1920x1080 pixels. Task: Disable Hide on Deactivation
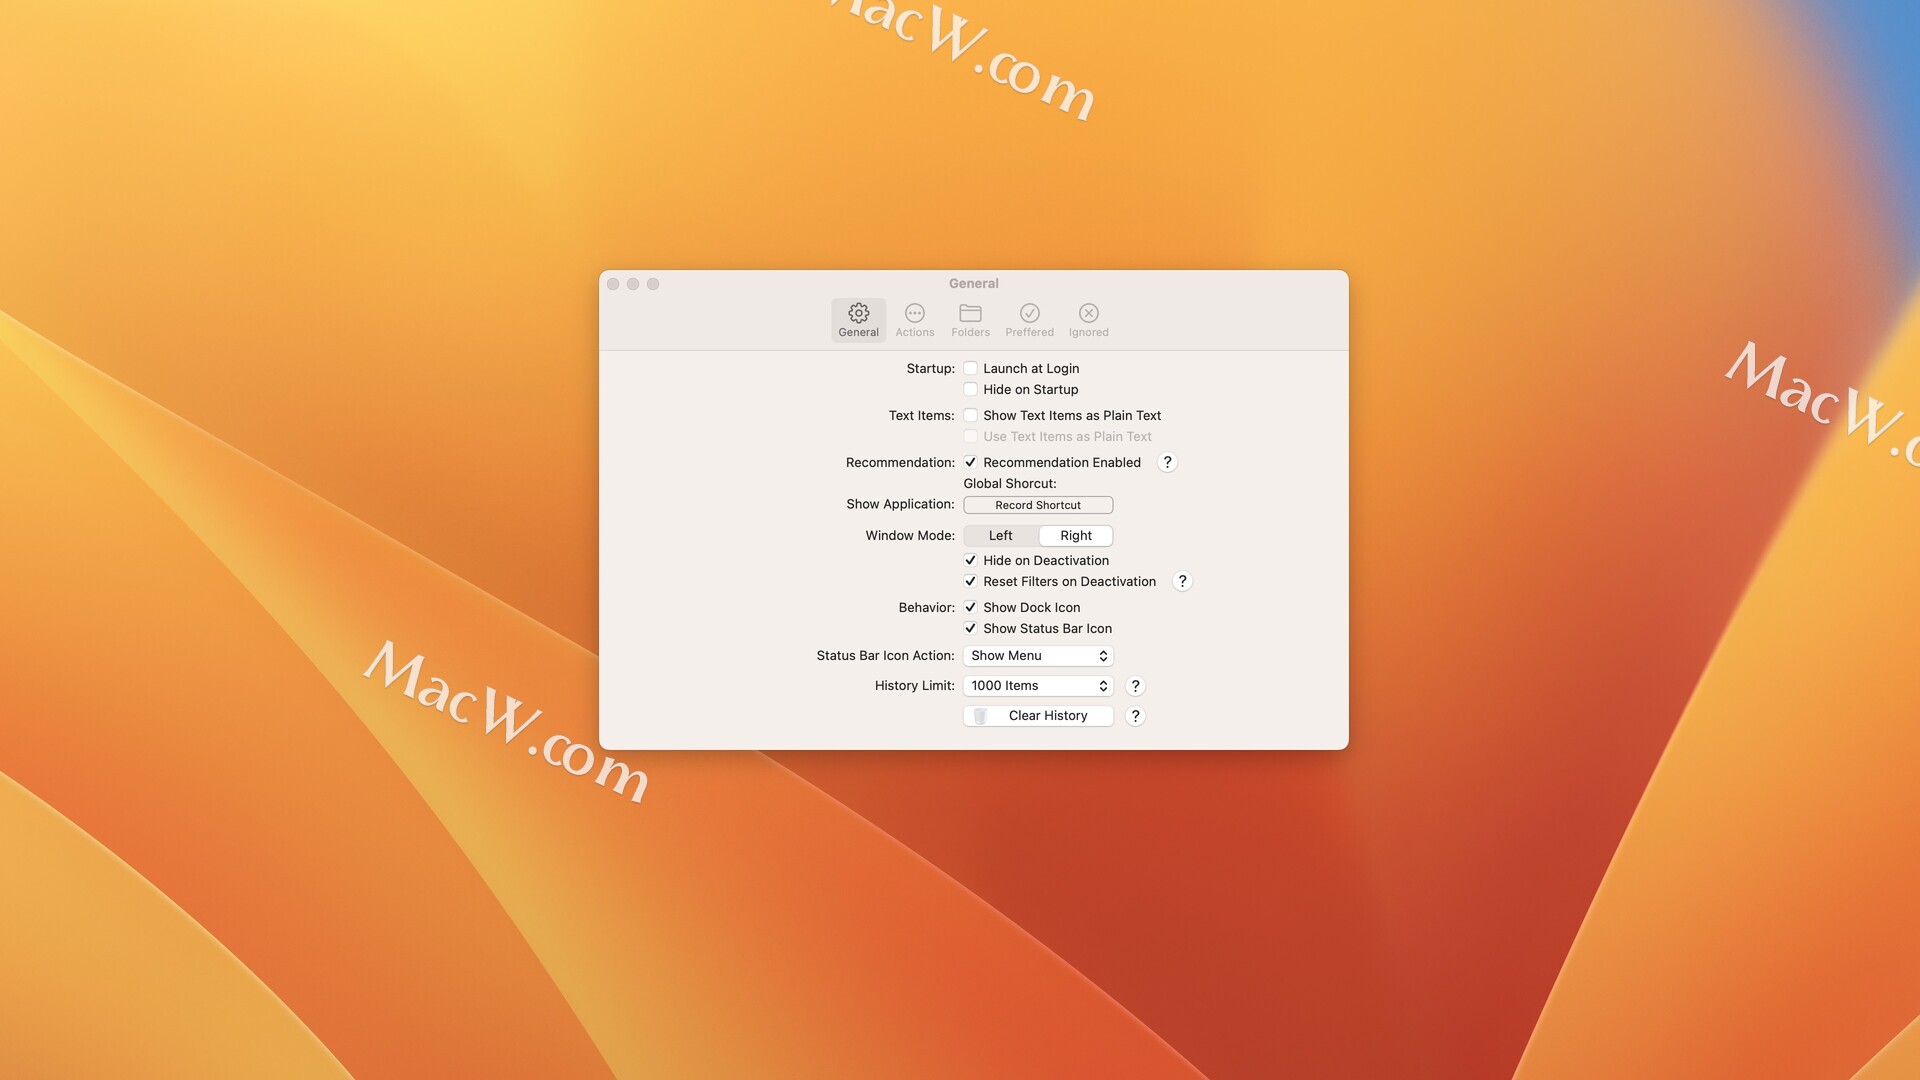pyautogui.click(x=970, y=560)
